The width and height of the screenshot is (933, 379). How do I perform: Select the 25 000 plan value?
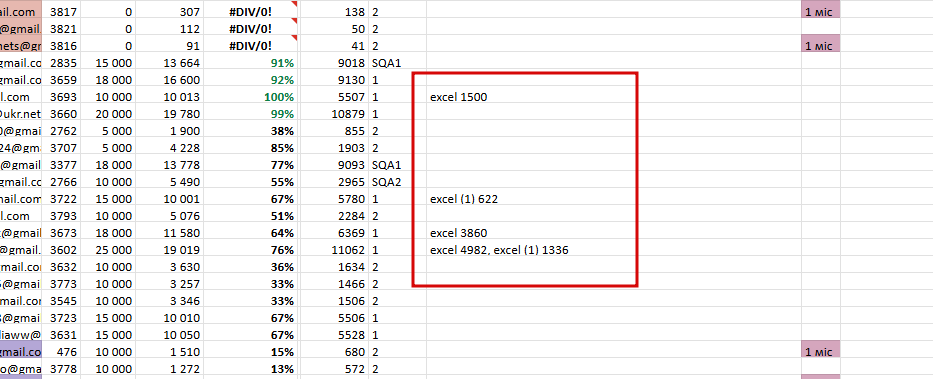(x=108, y=250)
